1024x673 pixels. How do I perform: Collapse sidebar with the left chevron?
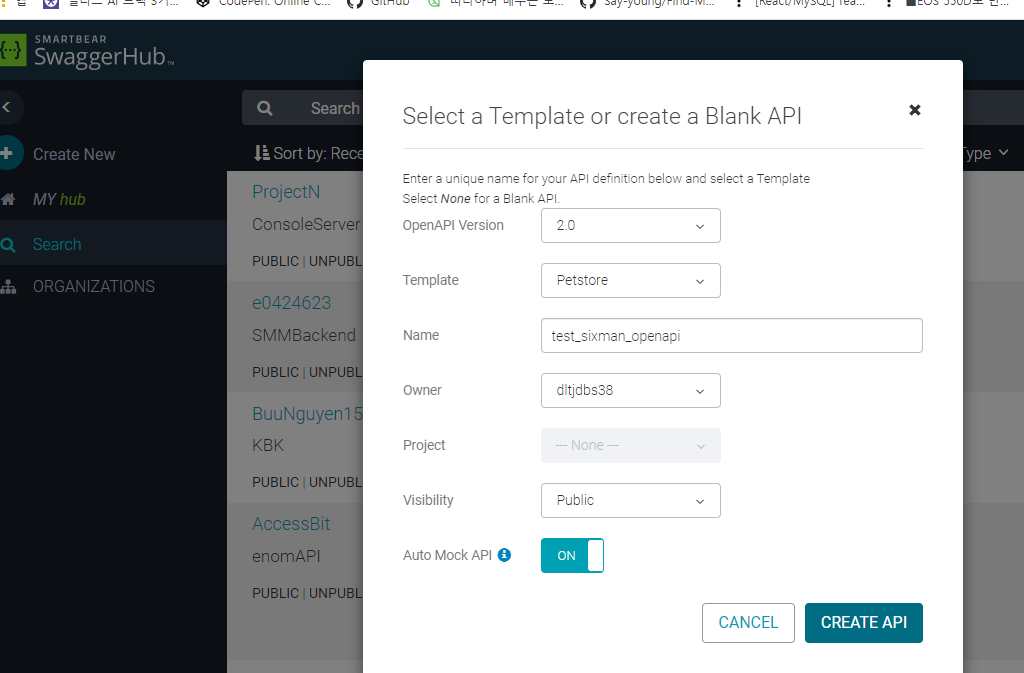7,107
